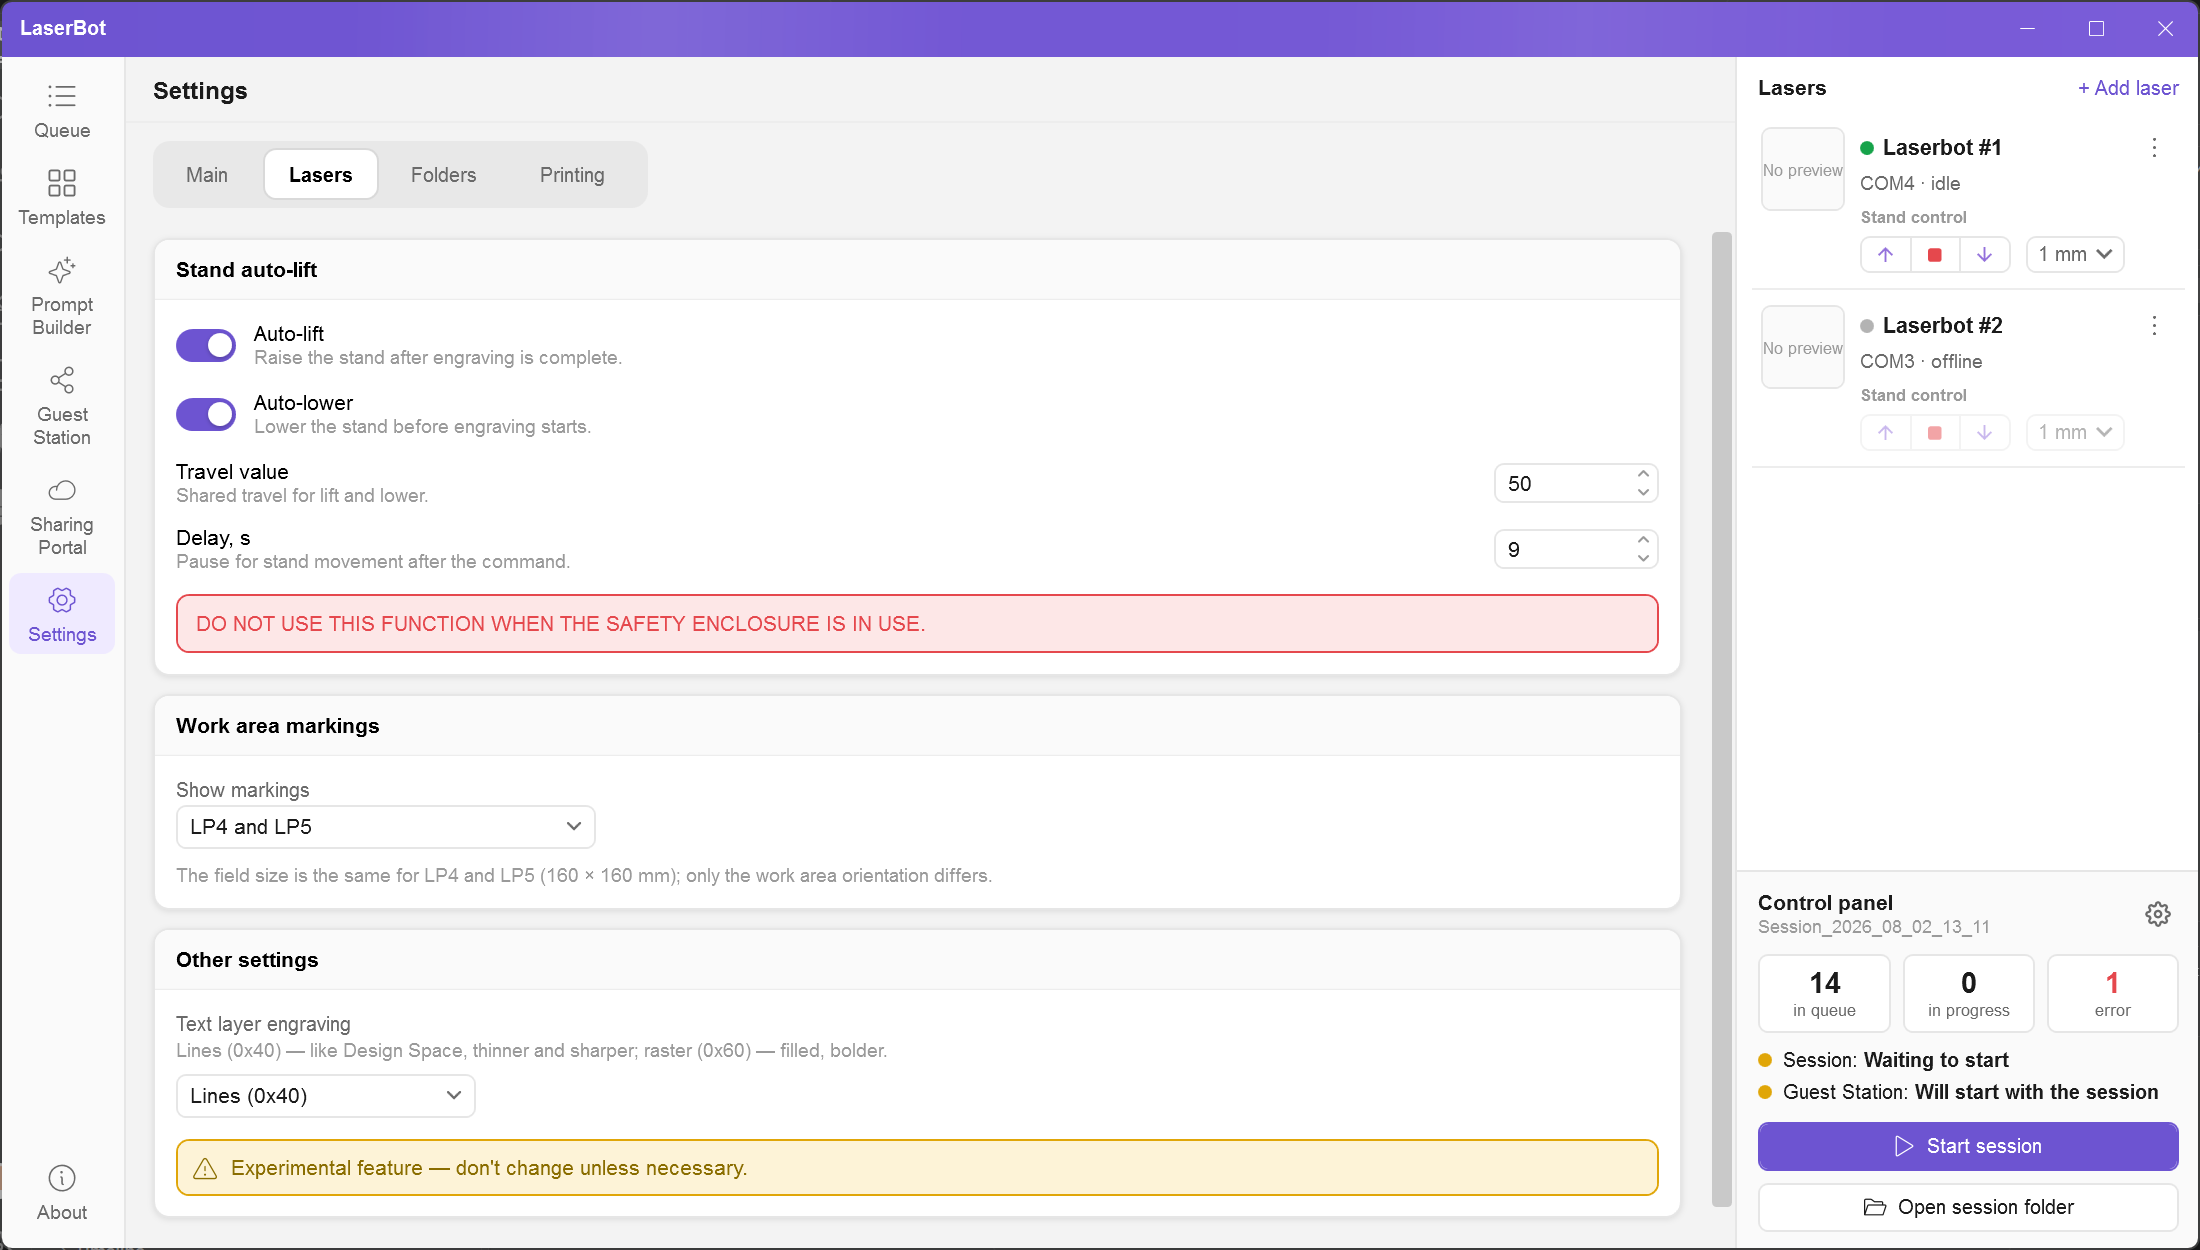This screenshot has height=1250, width=2200.
Task: Select the Lasers tab
Action: tap(321, 175)
